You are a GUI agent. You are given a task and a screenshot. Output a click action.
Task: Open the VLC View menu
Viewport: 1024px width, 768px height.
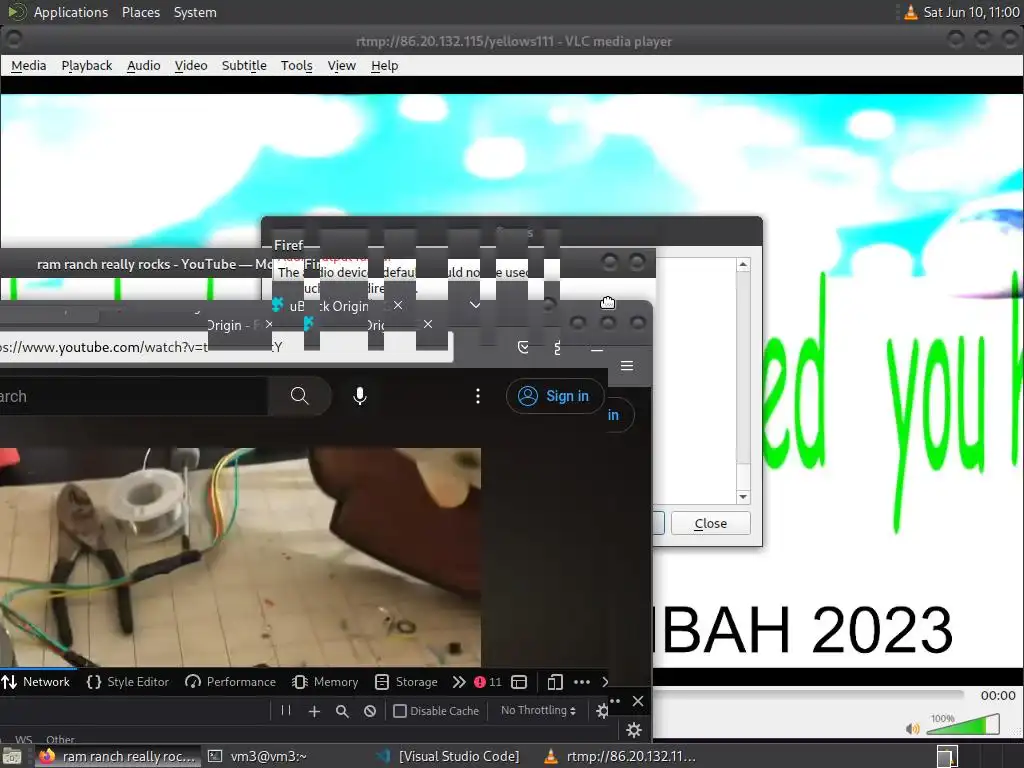click(342, 65)
